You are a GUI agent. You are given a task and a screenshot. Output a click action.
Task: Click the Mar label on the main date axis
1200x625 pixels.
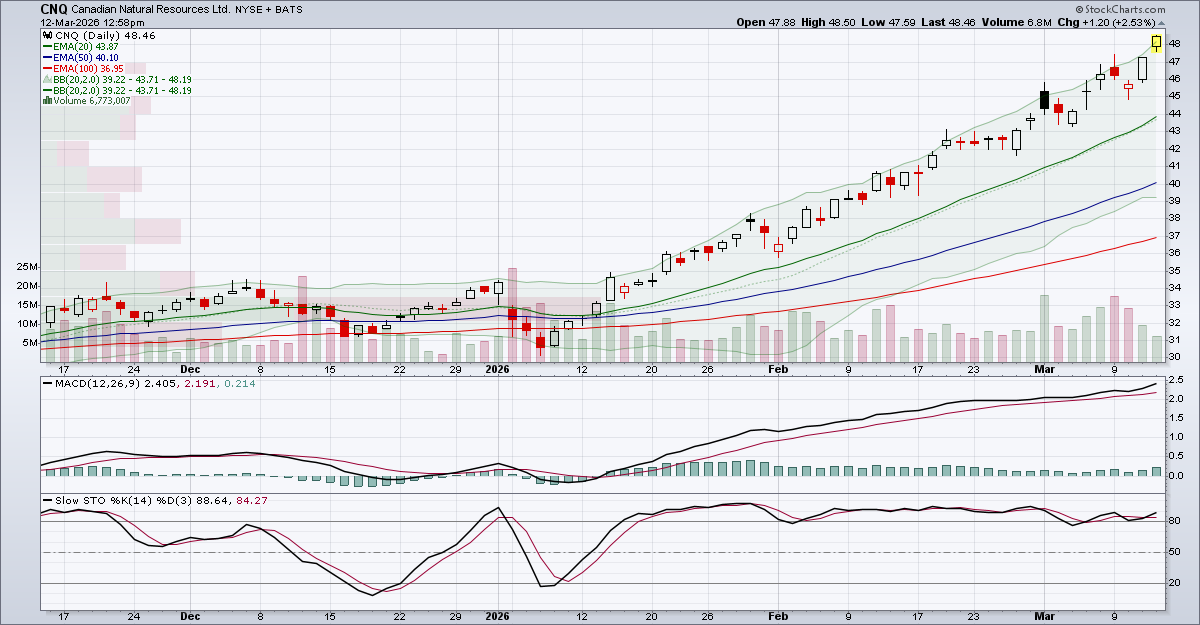(x=1042, y=370)
